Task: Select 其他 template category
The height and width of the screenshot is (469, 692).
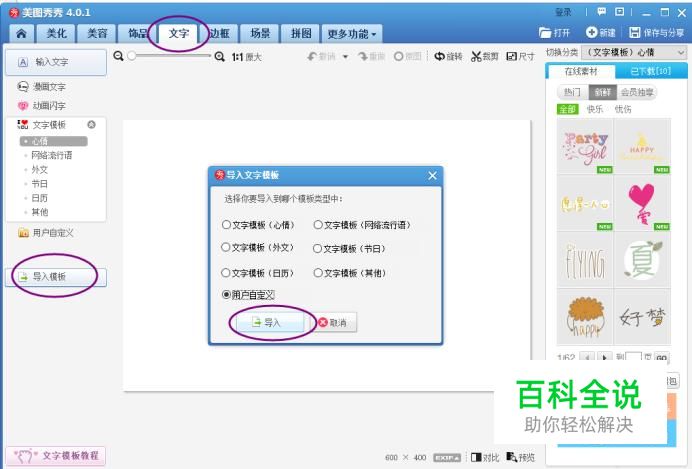Action: pos(40,212)
